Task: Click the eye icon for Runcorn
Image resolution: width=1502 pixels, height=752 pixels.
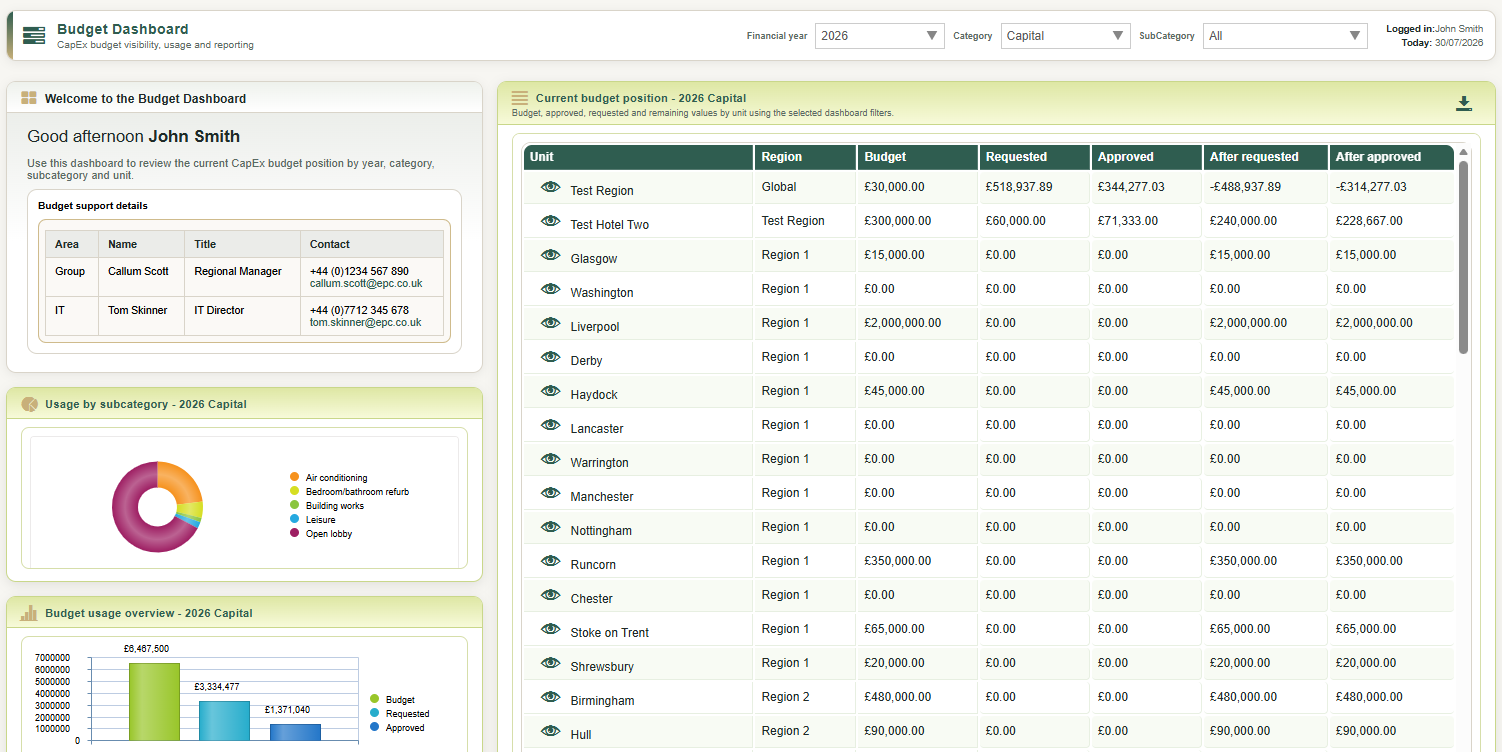Action: (550, 561)
